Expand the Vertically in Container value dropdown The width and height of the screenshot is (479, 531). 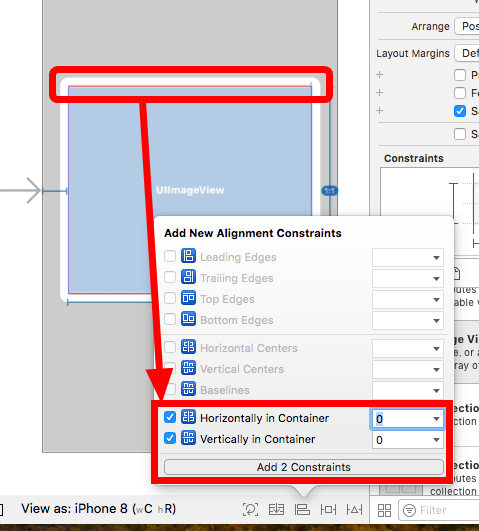(x=436, y=440)
